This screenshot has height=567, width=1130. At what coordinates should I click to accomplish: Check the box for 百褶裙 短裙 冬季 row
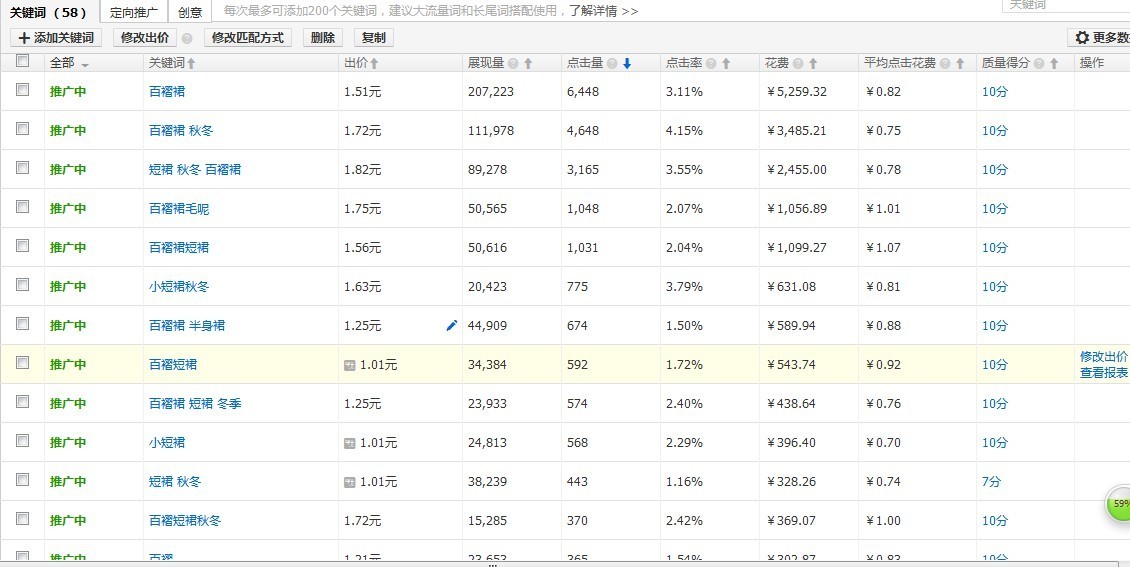click(x=22, y=401)
